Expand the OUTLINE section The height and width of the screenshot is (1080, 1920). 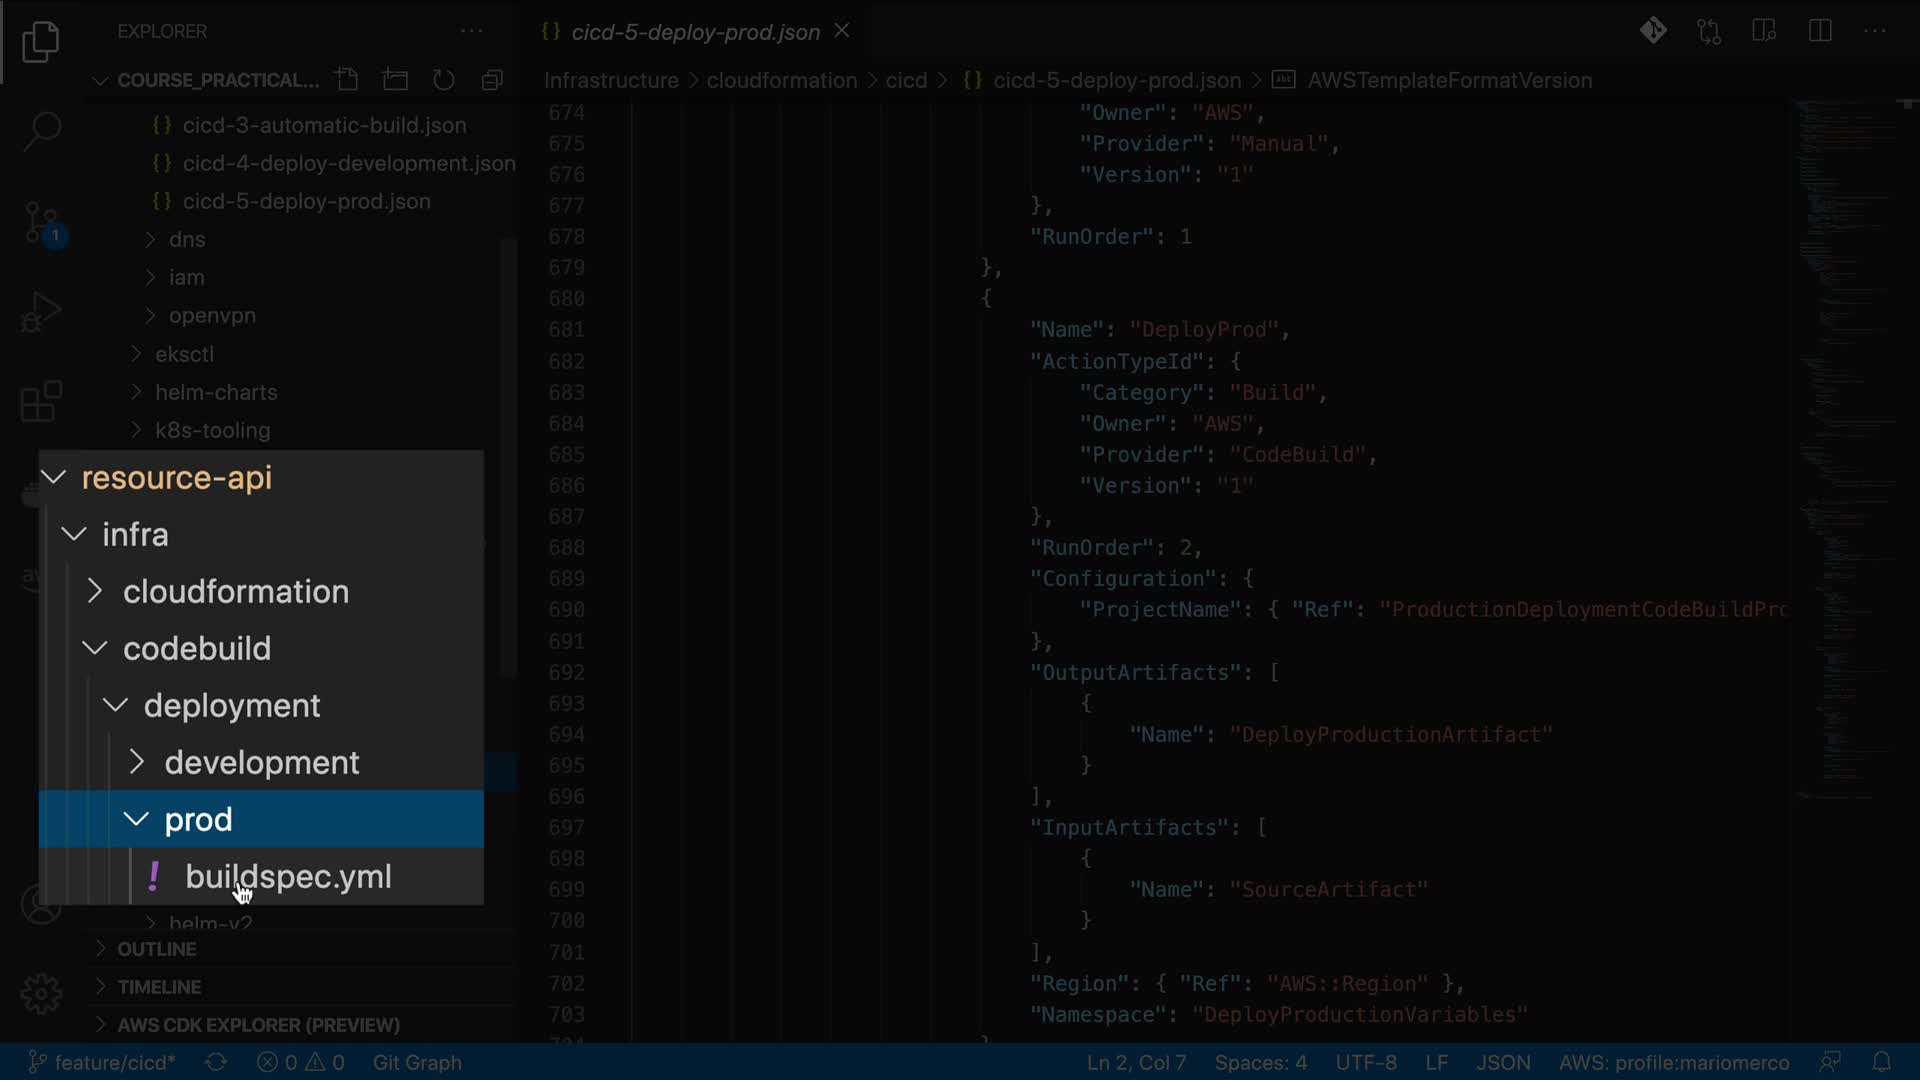click(x=156, y=949)
